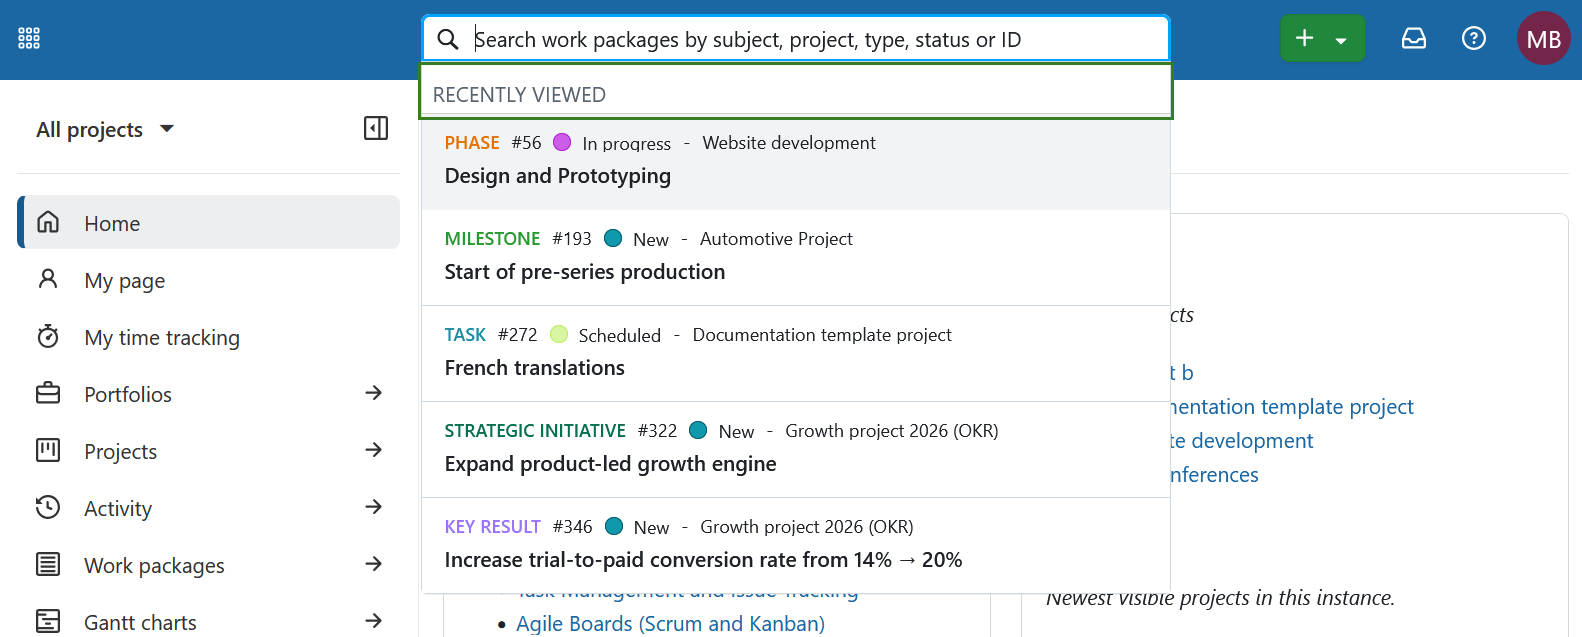This screenshot has width=1582, height=637.
Task: Open the help question mark icon
Action: pyautogui.click(x=1474, y=39)
